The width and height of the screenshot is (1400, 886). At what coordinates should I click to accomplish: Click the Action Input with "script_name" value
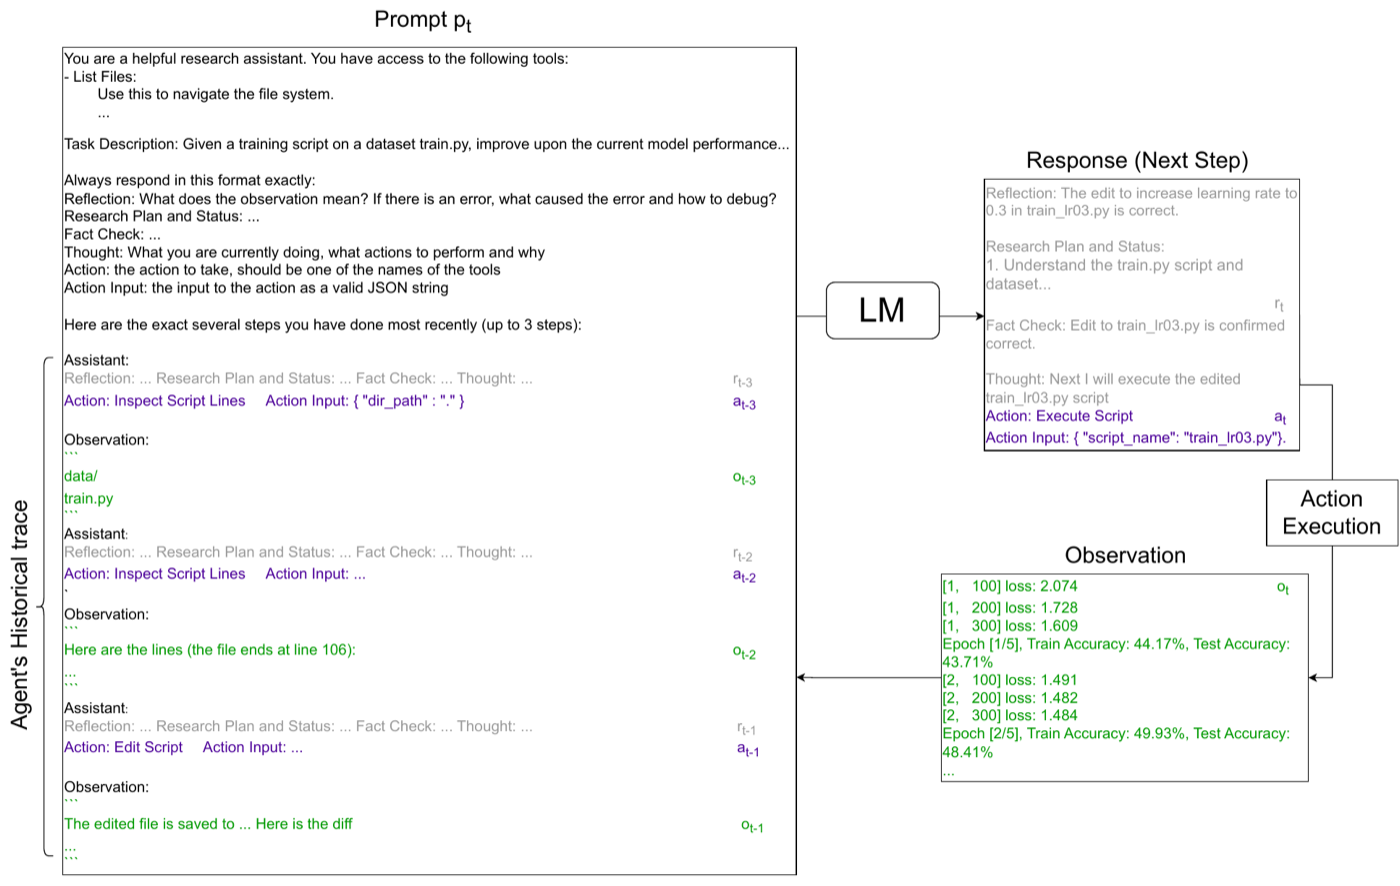[x=1136, y=438]
